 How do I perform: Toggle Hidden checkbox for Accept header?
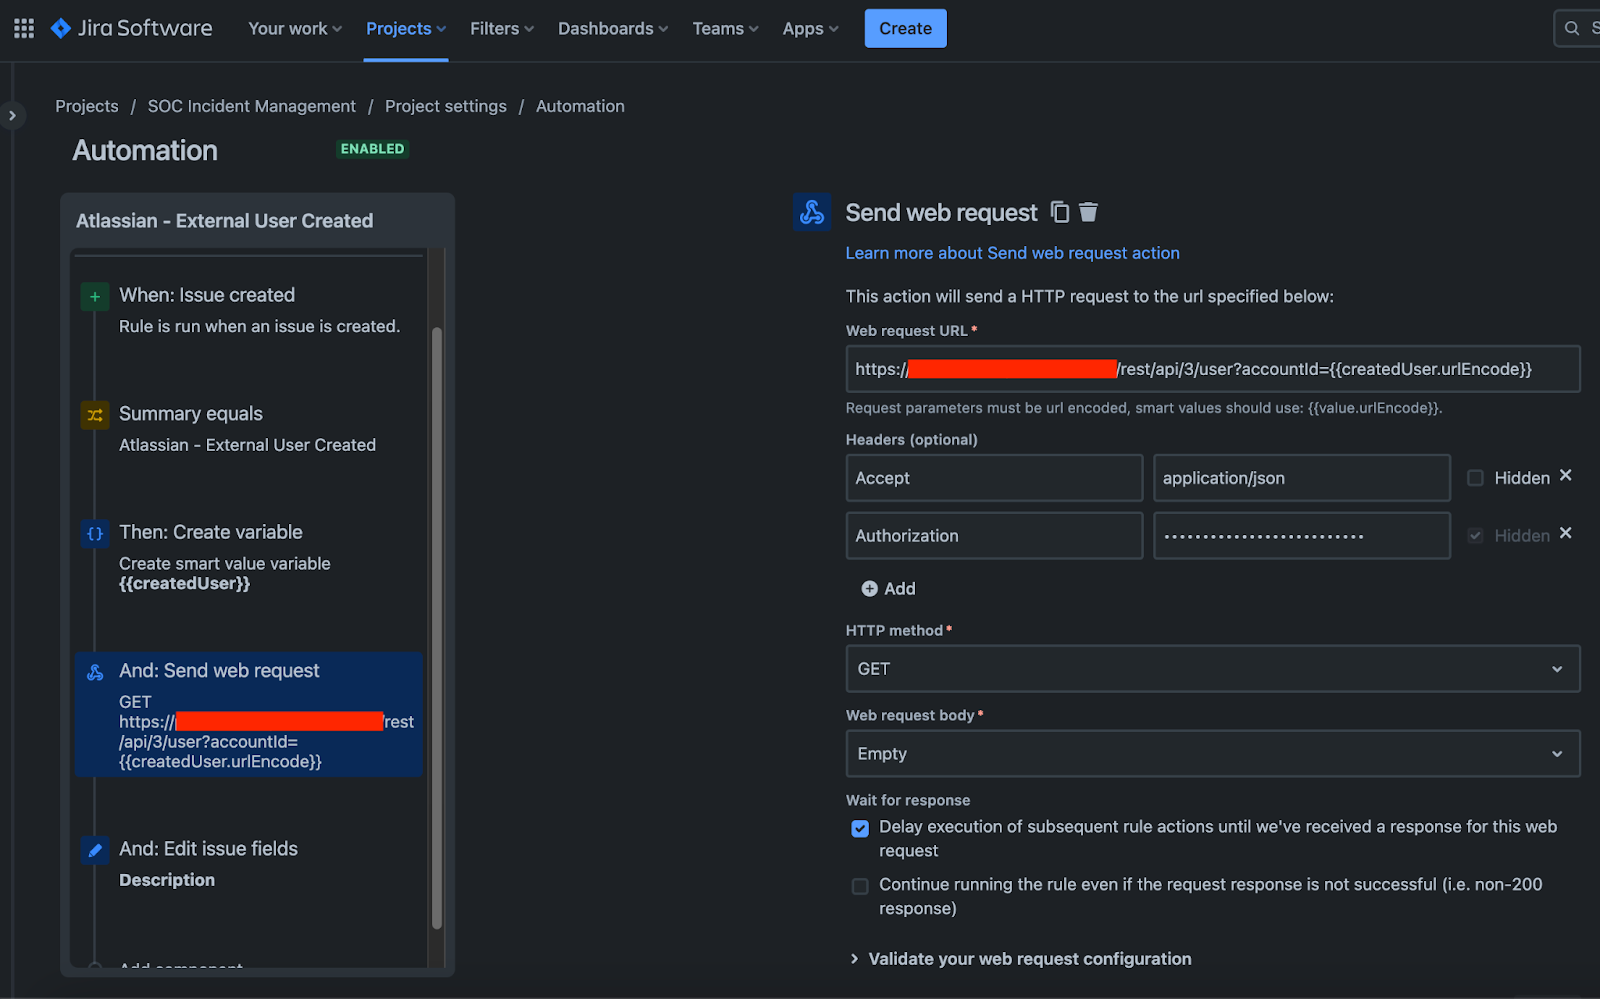[x=1475, y=478]
